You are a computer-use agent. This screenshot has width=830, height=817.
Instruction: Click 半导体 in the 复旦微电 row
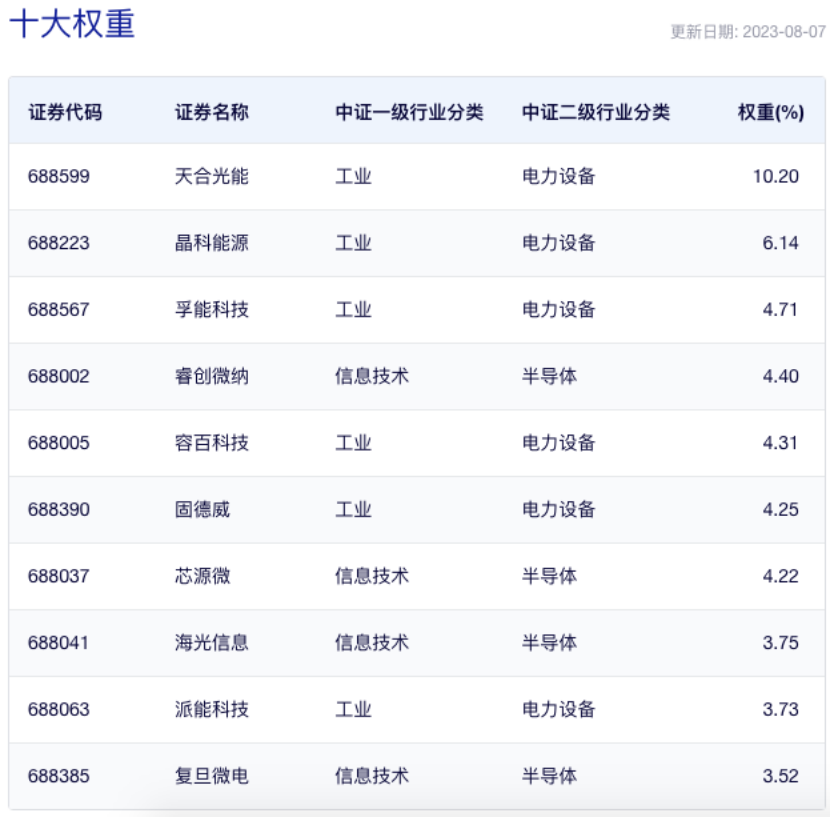coord(549,777)
